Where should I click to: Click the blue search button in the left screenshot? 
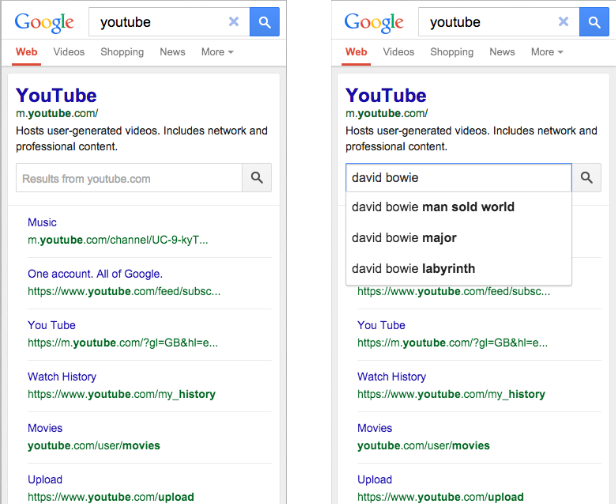(x=264, y=21)
